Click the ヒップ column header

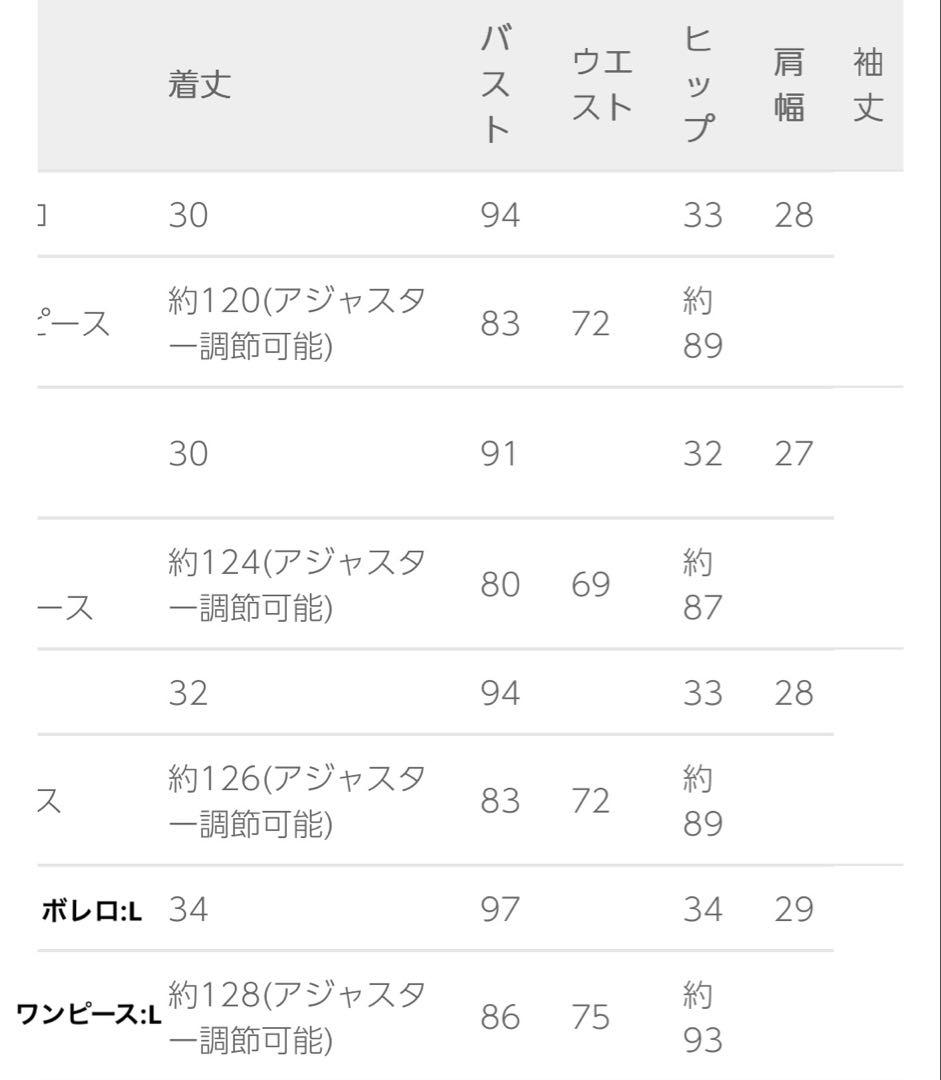pyautogui.click(x=701, y=85)
